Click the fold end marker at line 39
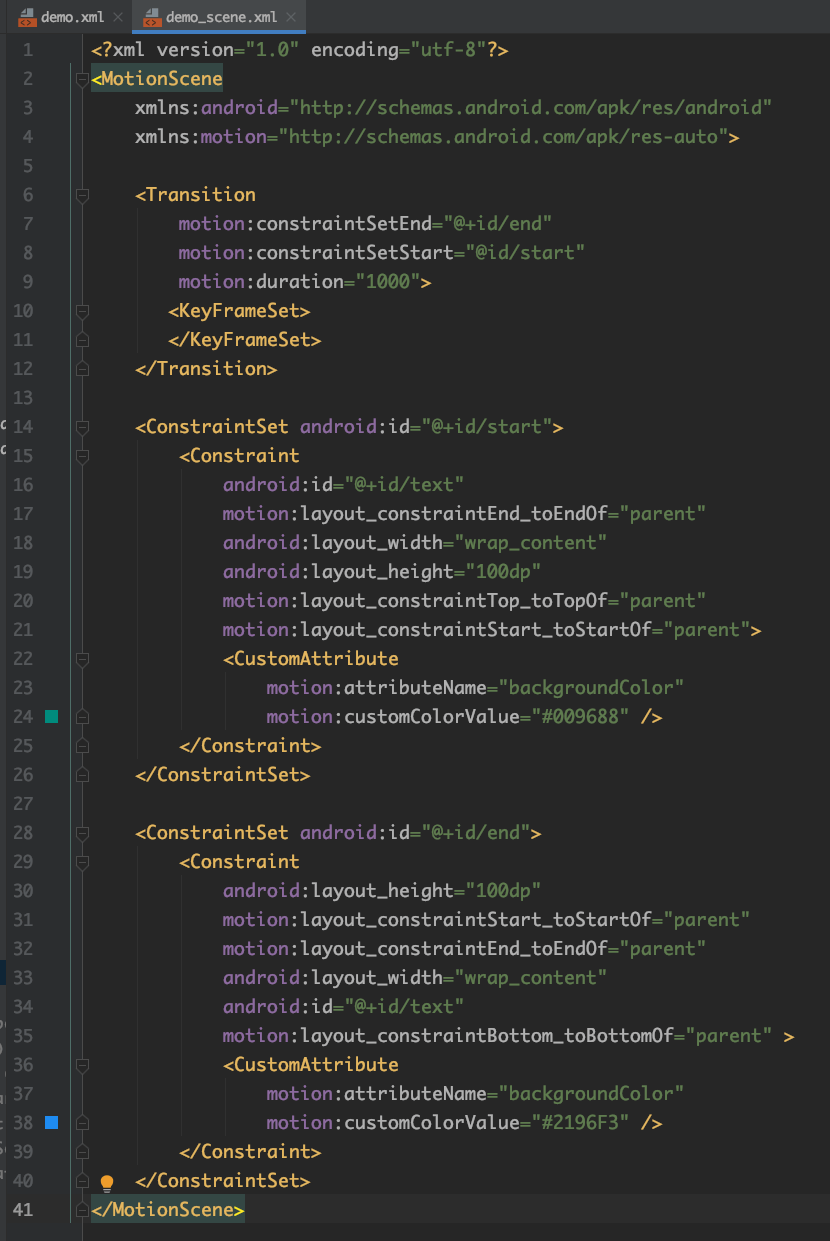The image size is (830, 1241). pyautogui.click(x=82, y=1151)
